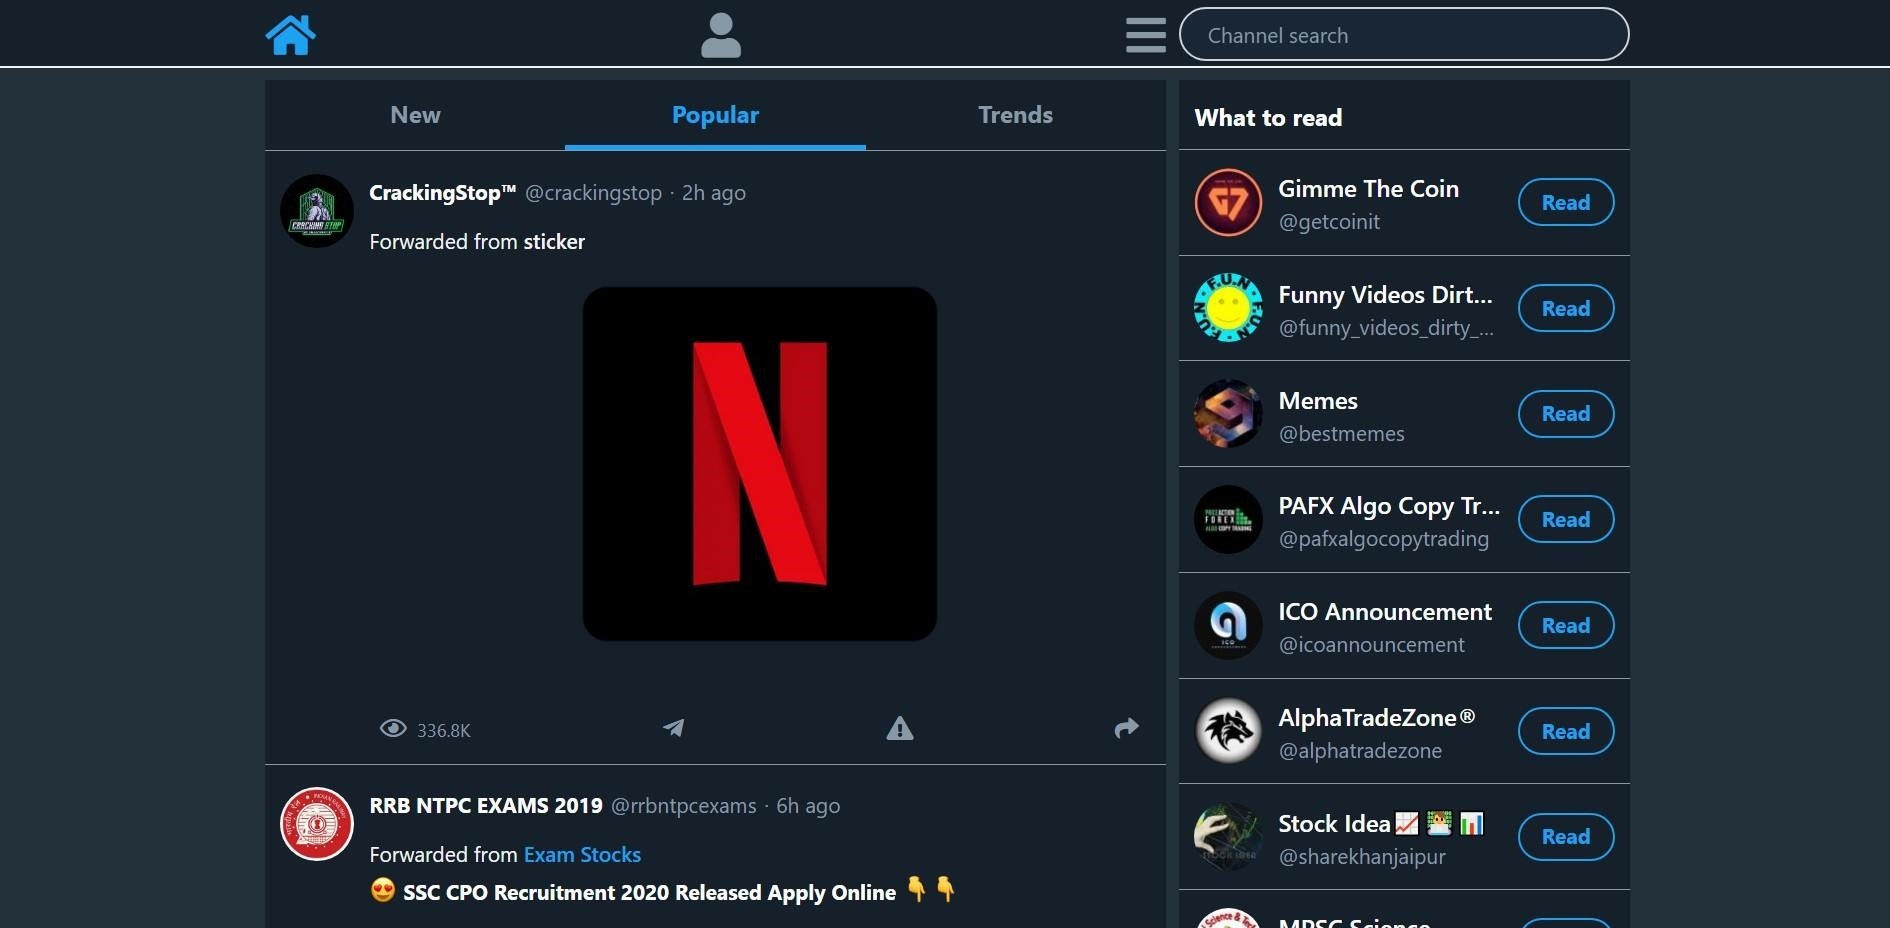Viewport: 1890px width, 928px height.
Task: Click the @bestmemes handle
Action: pos(1341,434)
